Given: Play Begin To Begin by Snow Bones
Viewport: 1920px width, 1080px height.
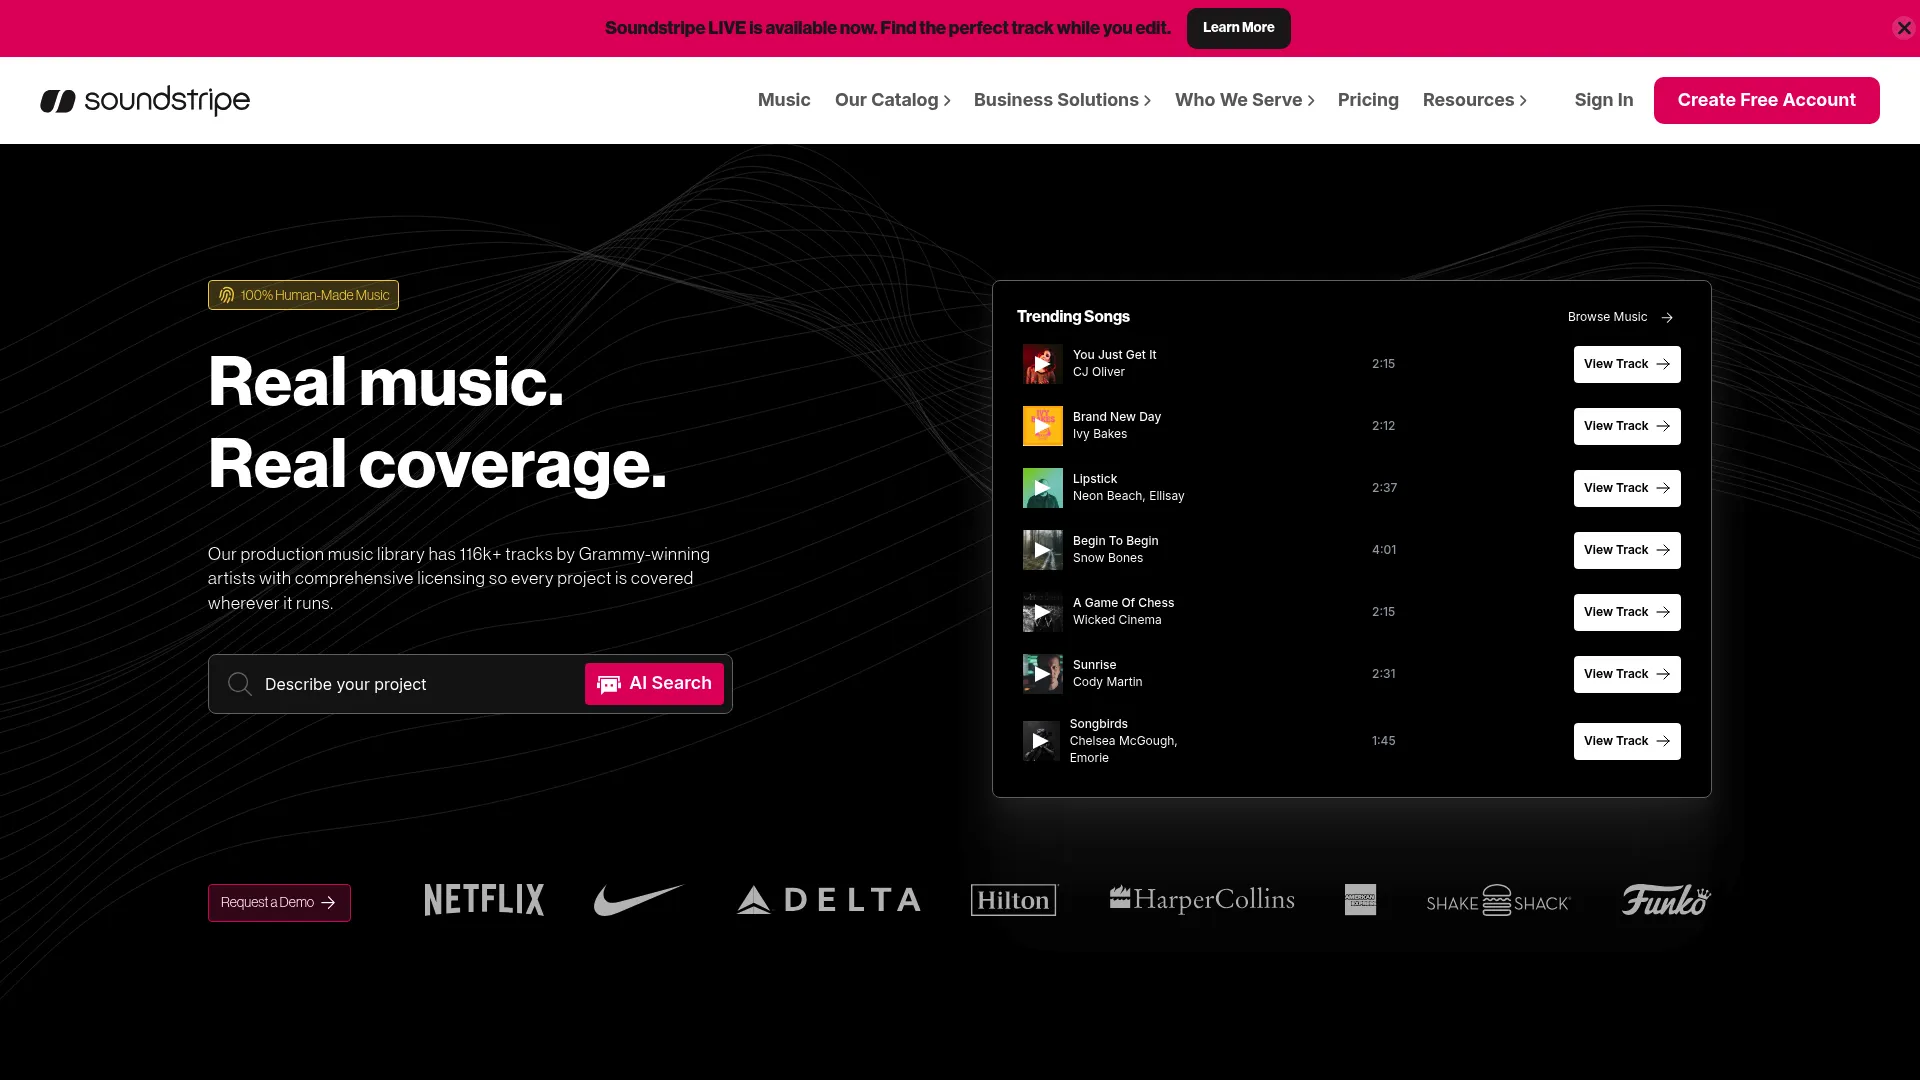Looking at the screenshot, I should (1042, 550).
